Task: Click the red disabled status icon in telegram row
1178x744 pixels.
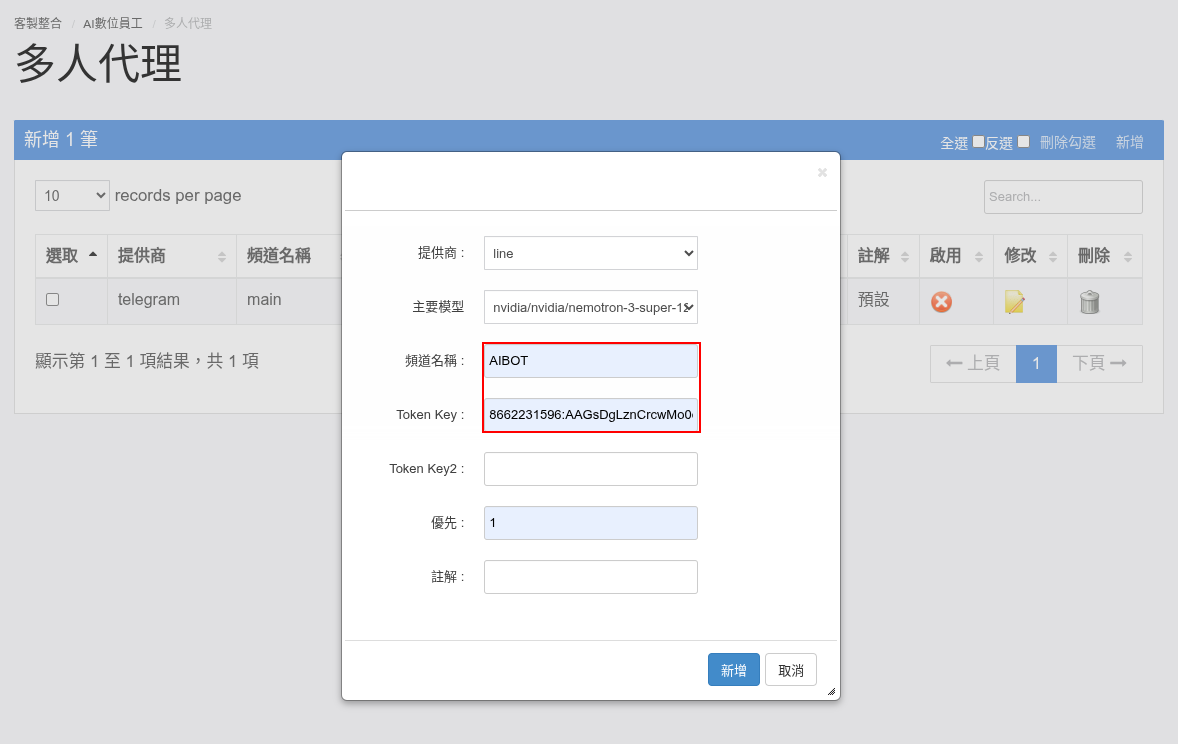Action: [941, 302]
